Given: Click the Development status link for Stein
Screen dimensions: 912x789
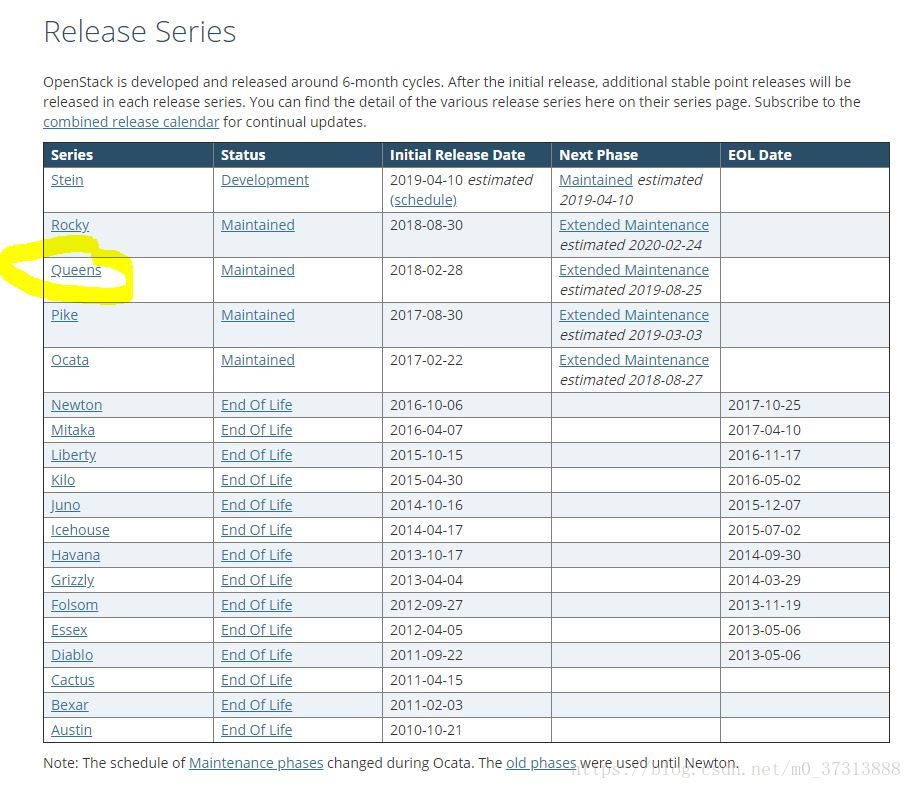Looking at the screenshot, I should (x=265, y=180).
